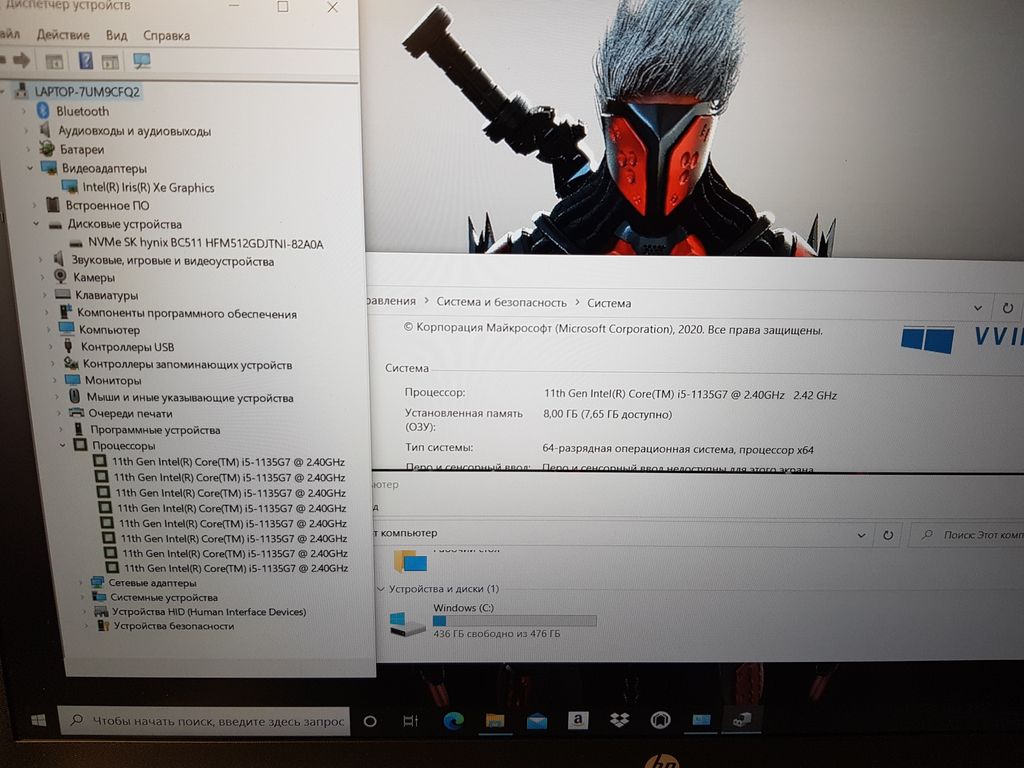Screen dimensions: 1024x768
Task: Open the Dropbox icon in the taskbar
Action: [618, 720]
